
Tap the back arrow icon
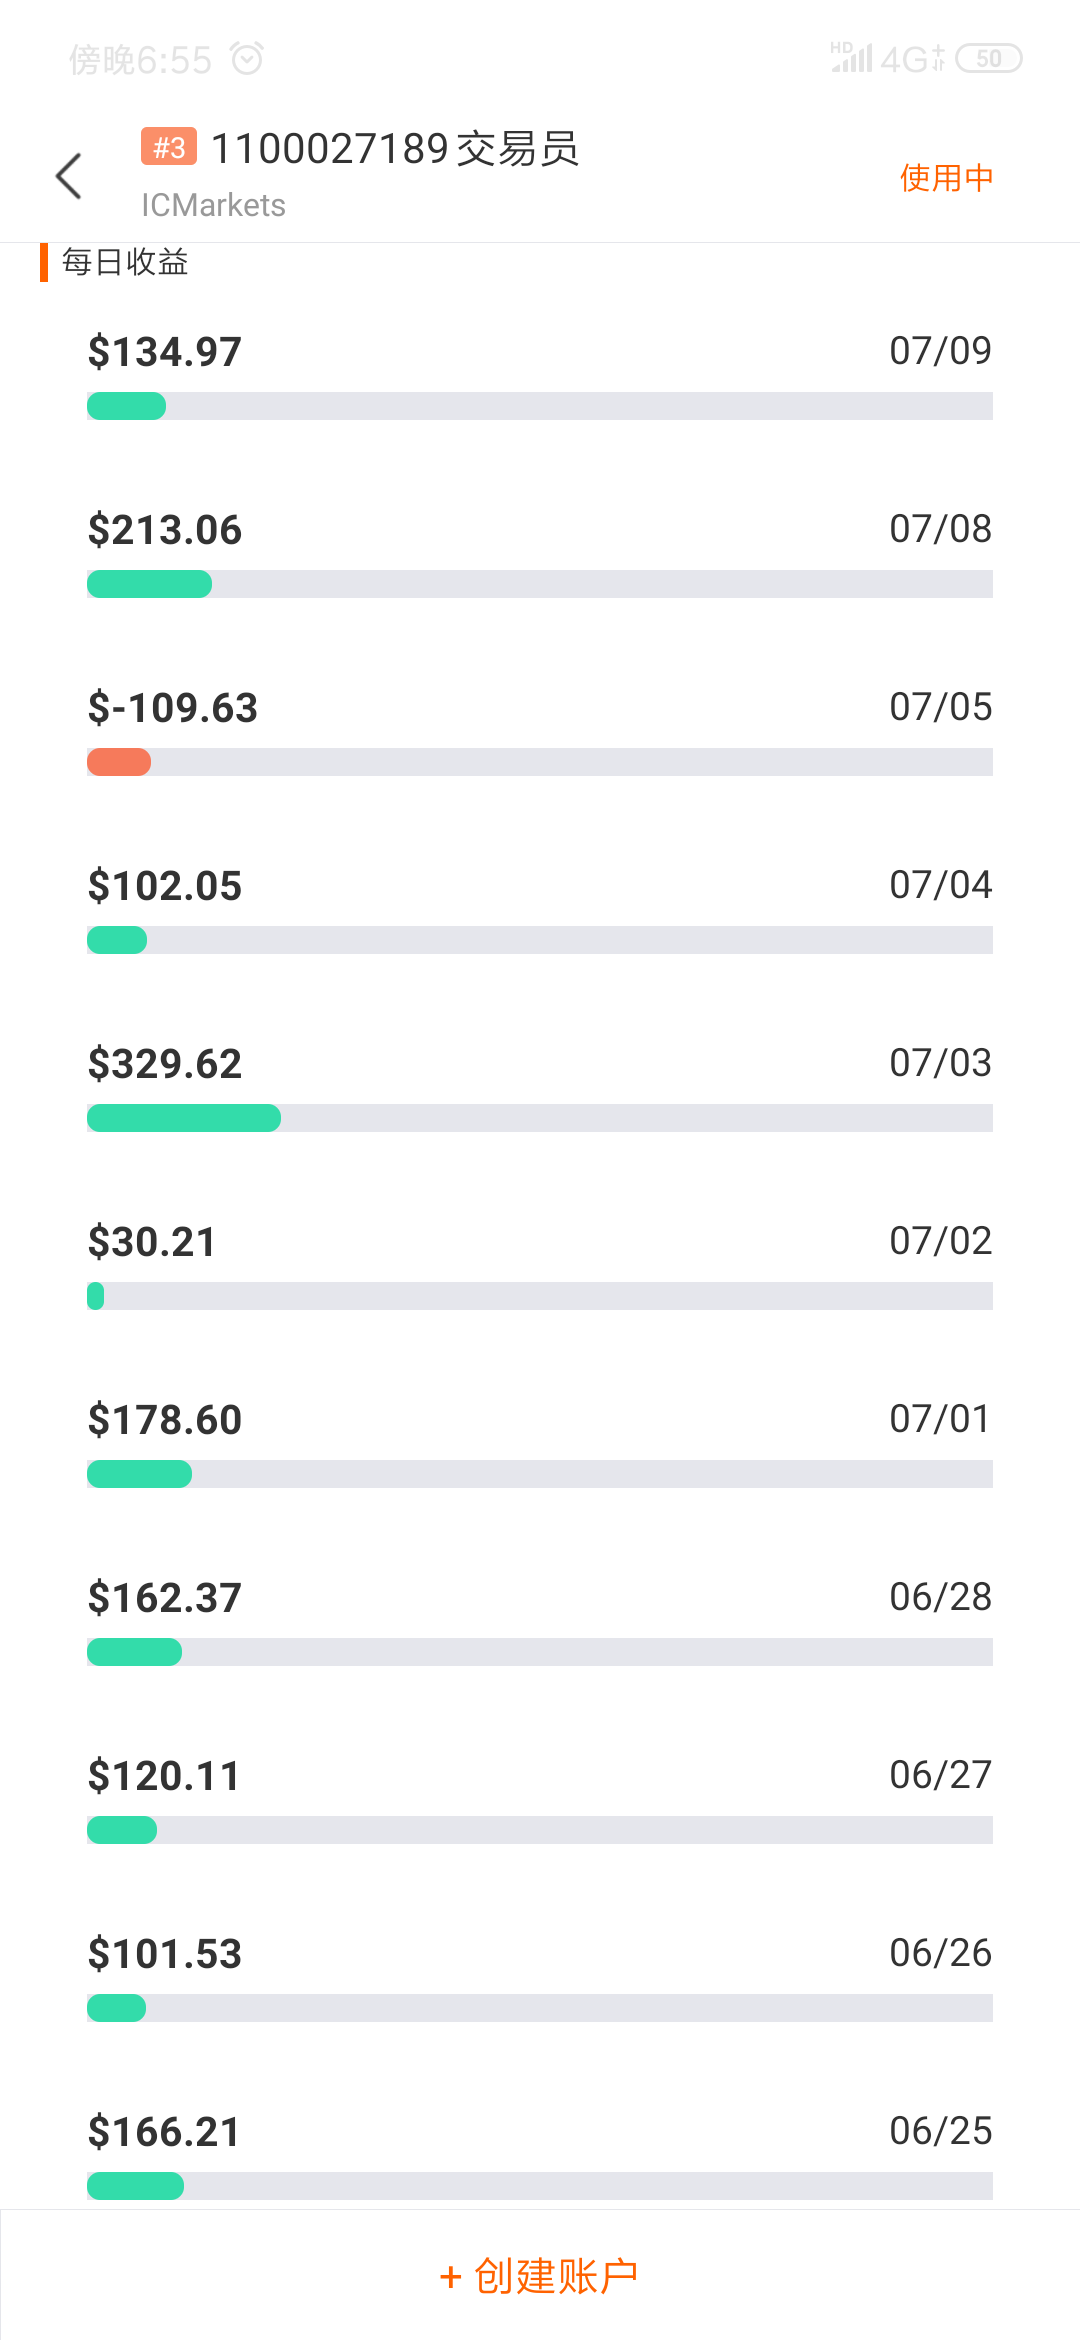coord(68,177)
